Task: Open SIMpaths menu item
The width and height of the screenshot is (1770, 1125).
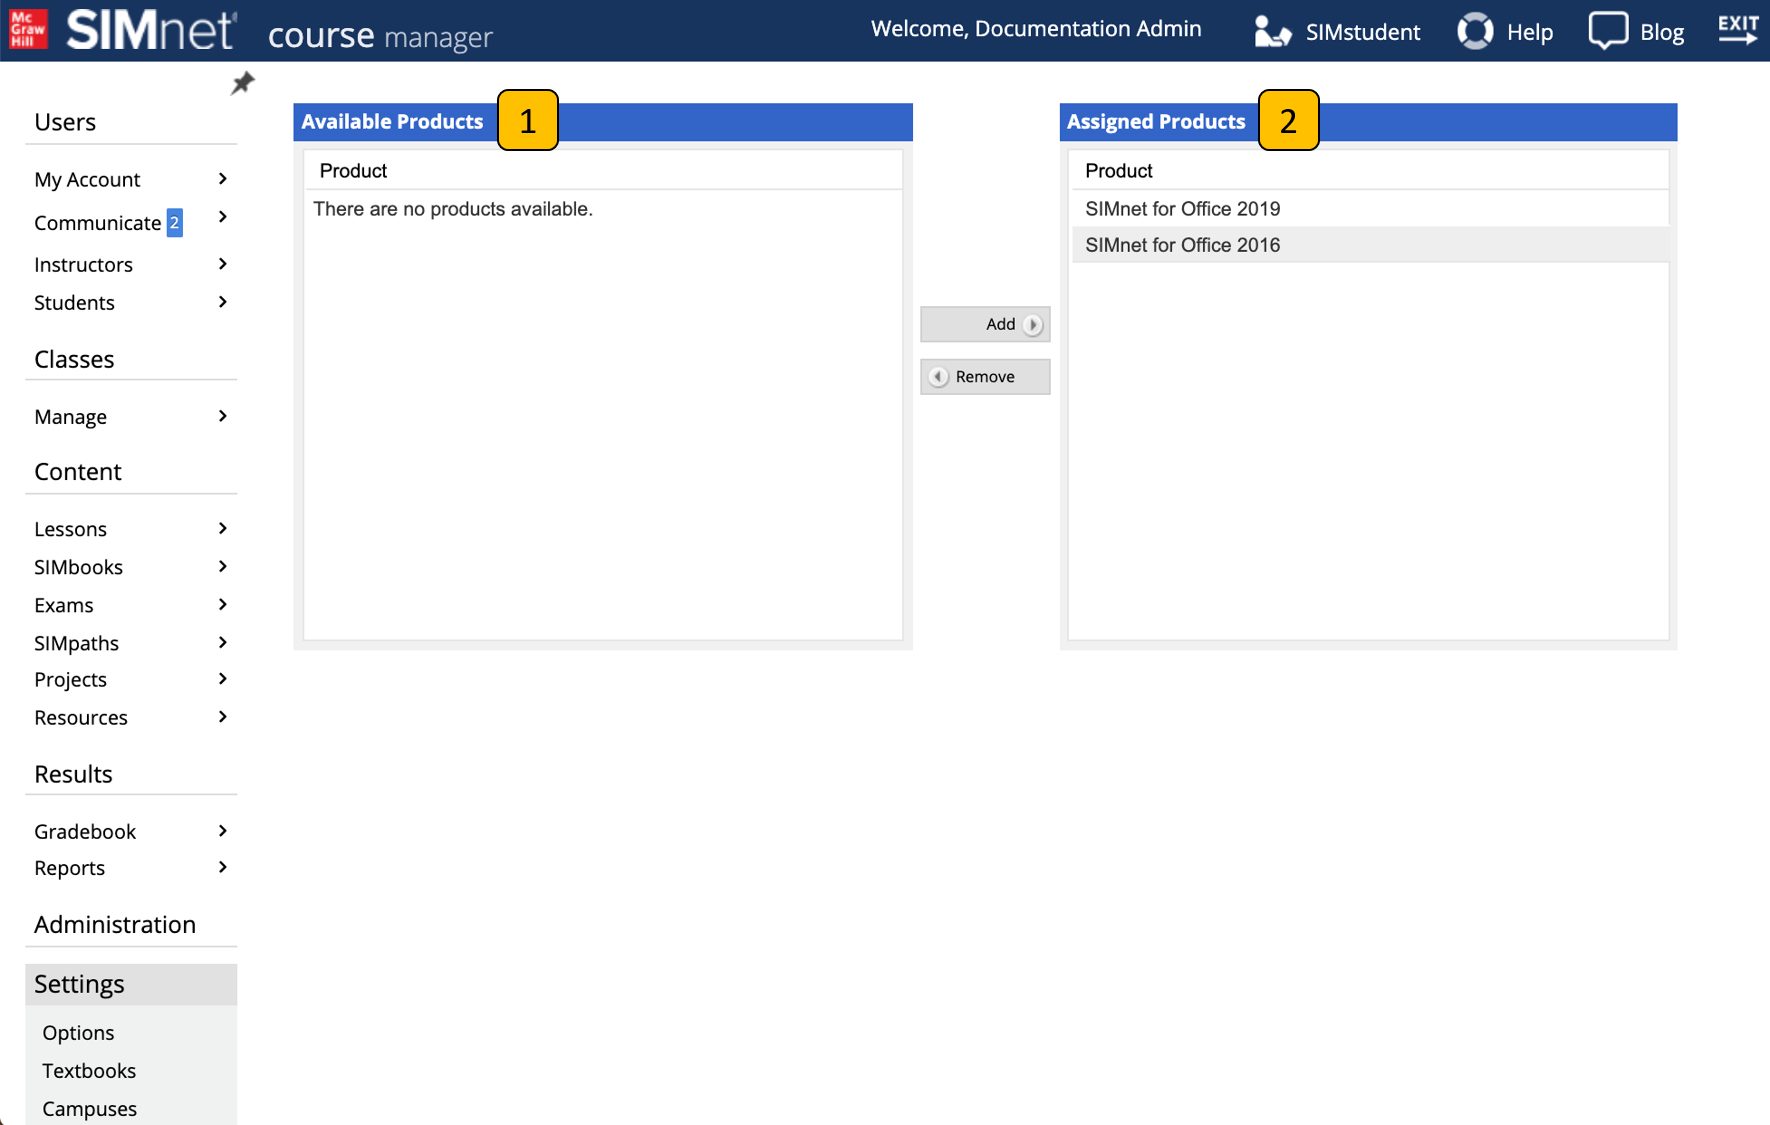Action: click(x=76, y=643)
